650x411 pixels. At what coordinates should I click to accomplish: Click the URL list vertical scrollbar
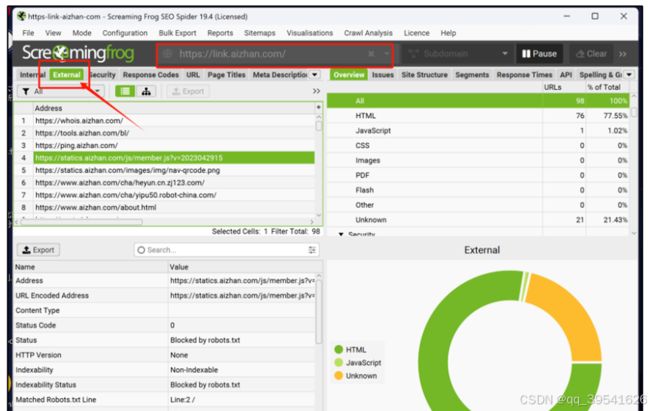pyautogui.click(x=318, y=125)
